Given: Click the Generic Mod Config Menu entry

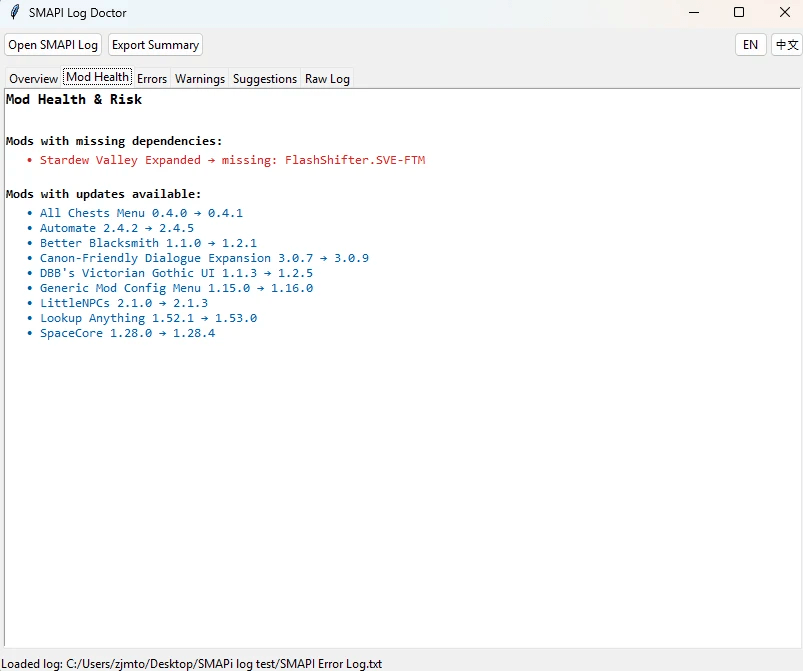Looking at the screenshot, I should point(176,288).
